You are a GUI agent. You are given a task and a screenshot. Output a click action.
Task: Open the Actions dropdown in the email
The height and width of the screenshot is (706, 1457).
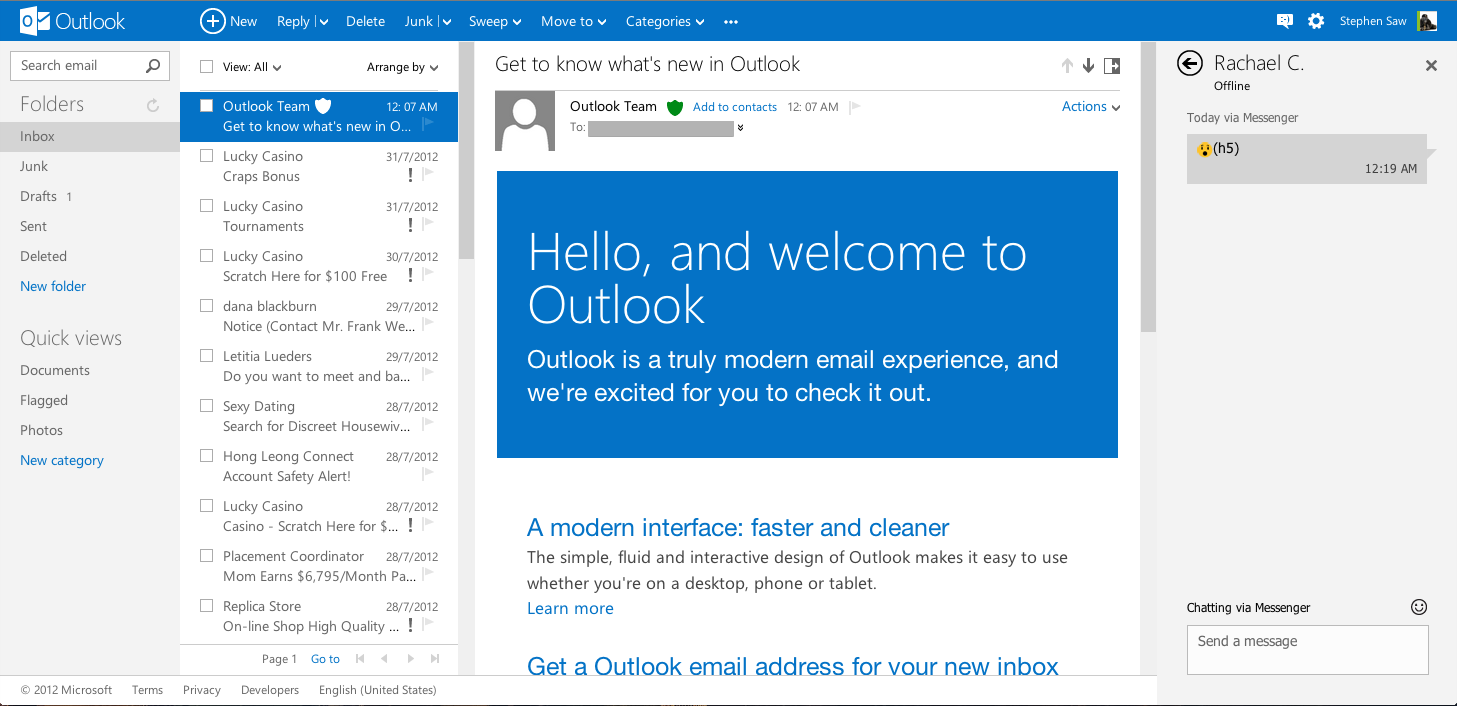[1090, 107]
